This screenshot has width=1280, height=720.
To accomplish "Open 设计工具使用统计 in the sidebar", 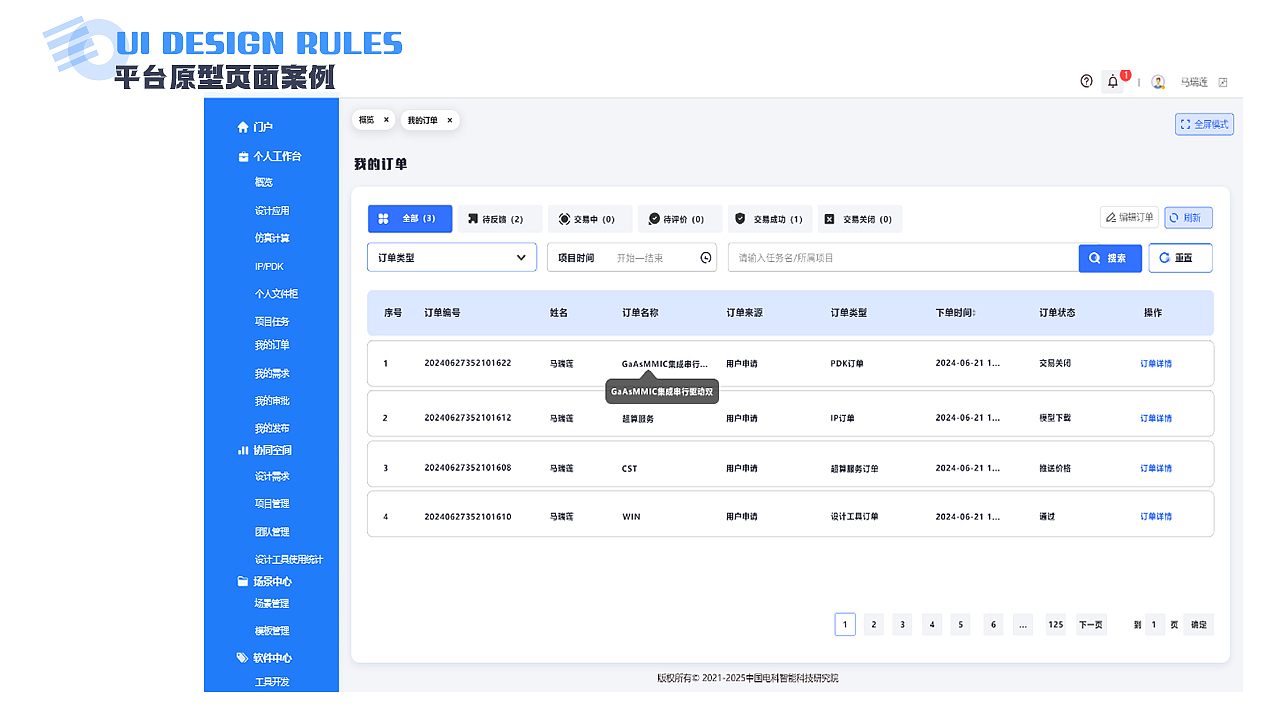I will point(289,560).
